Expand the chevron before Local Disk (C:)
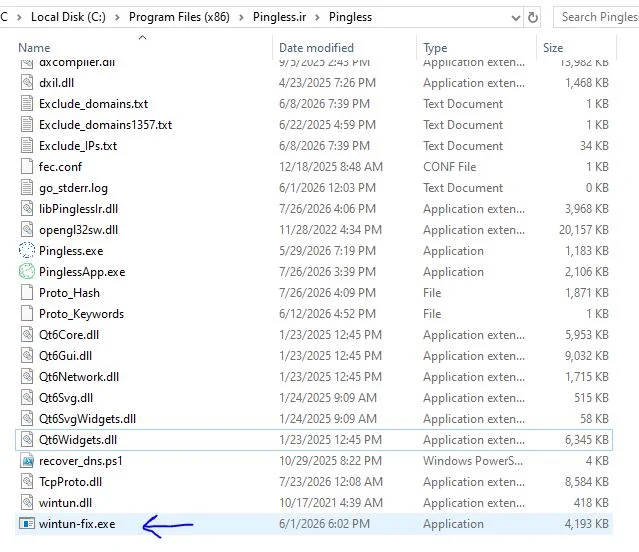 coord(19,18)
